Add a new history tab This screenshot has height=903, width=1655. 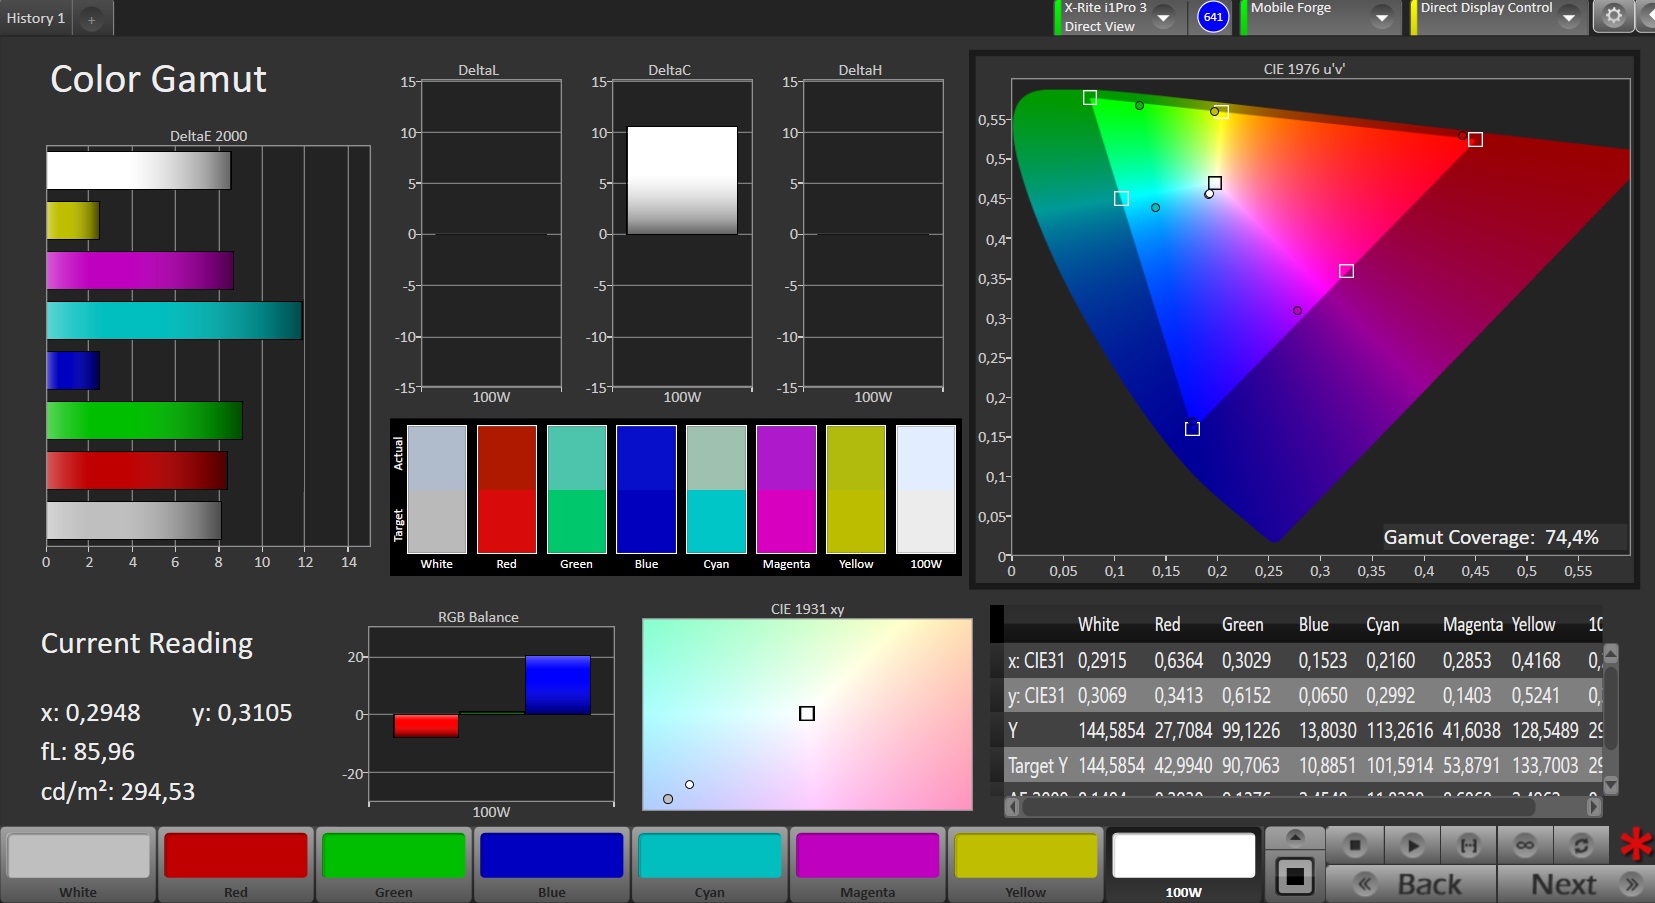(91, 19)
